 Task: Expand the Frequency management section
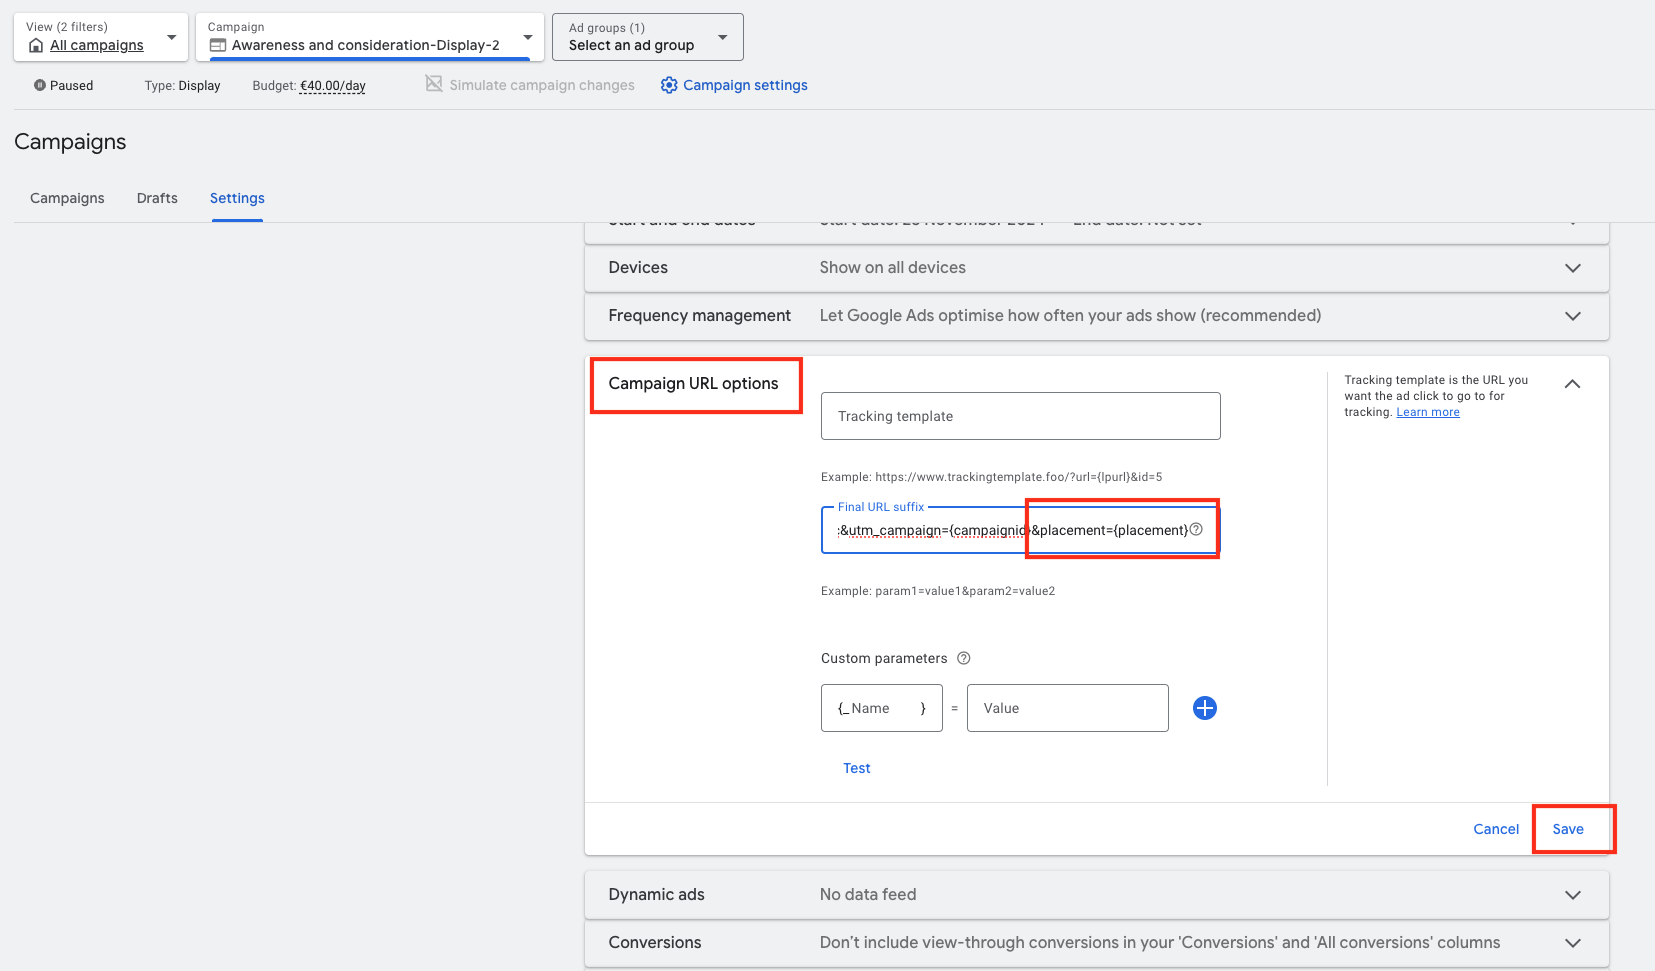(1572, 316)
